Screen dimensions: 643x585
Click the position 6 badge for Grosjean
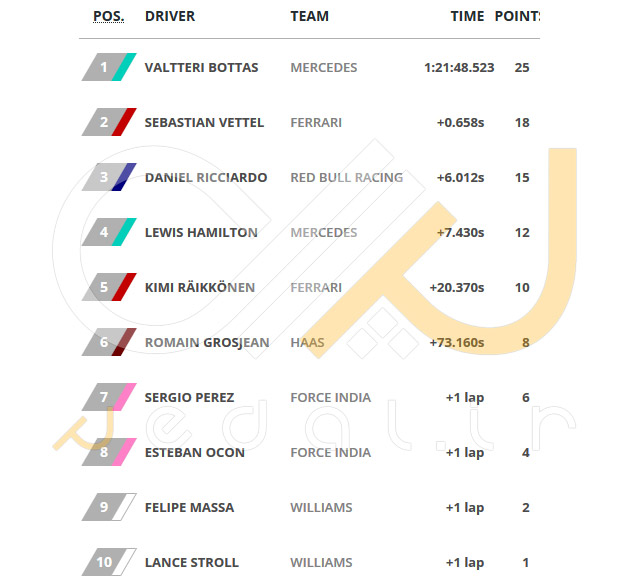[x=109, y=342]
